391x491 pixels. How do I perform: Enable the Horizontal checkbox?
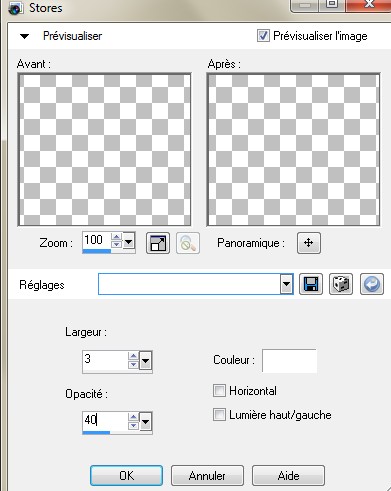click(219, 391)
